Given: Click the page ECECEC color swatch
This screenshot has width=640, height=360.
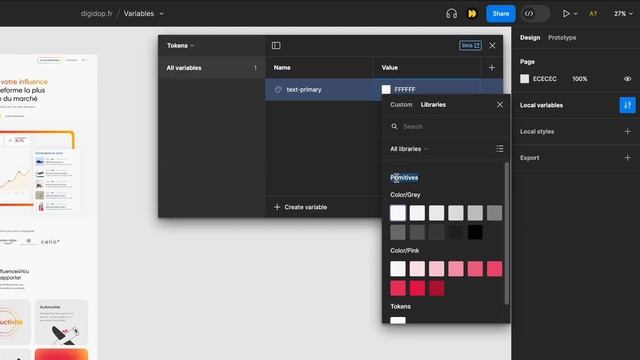Looking at the screenshot, I should (x=524, y=79).
